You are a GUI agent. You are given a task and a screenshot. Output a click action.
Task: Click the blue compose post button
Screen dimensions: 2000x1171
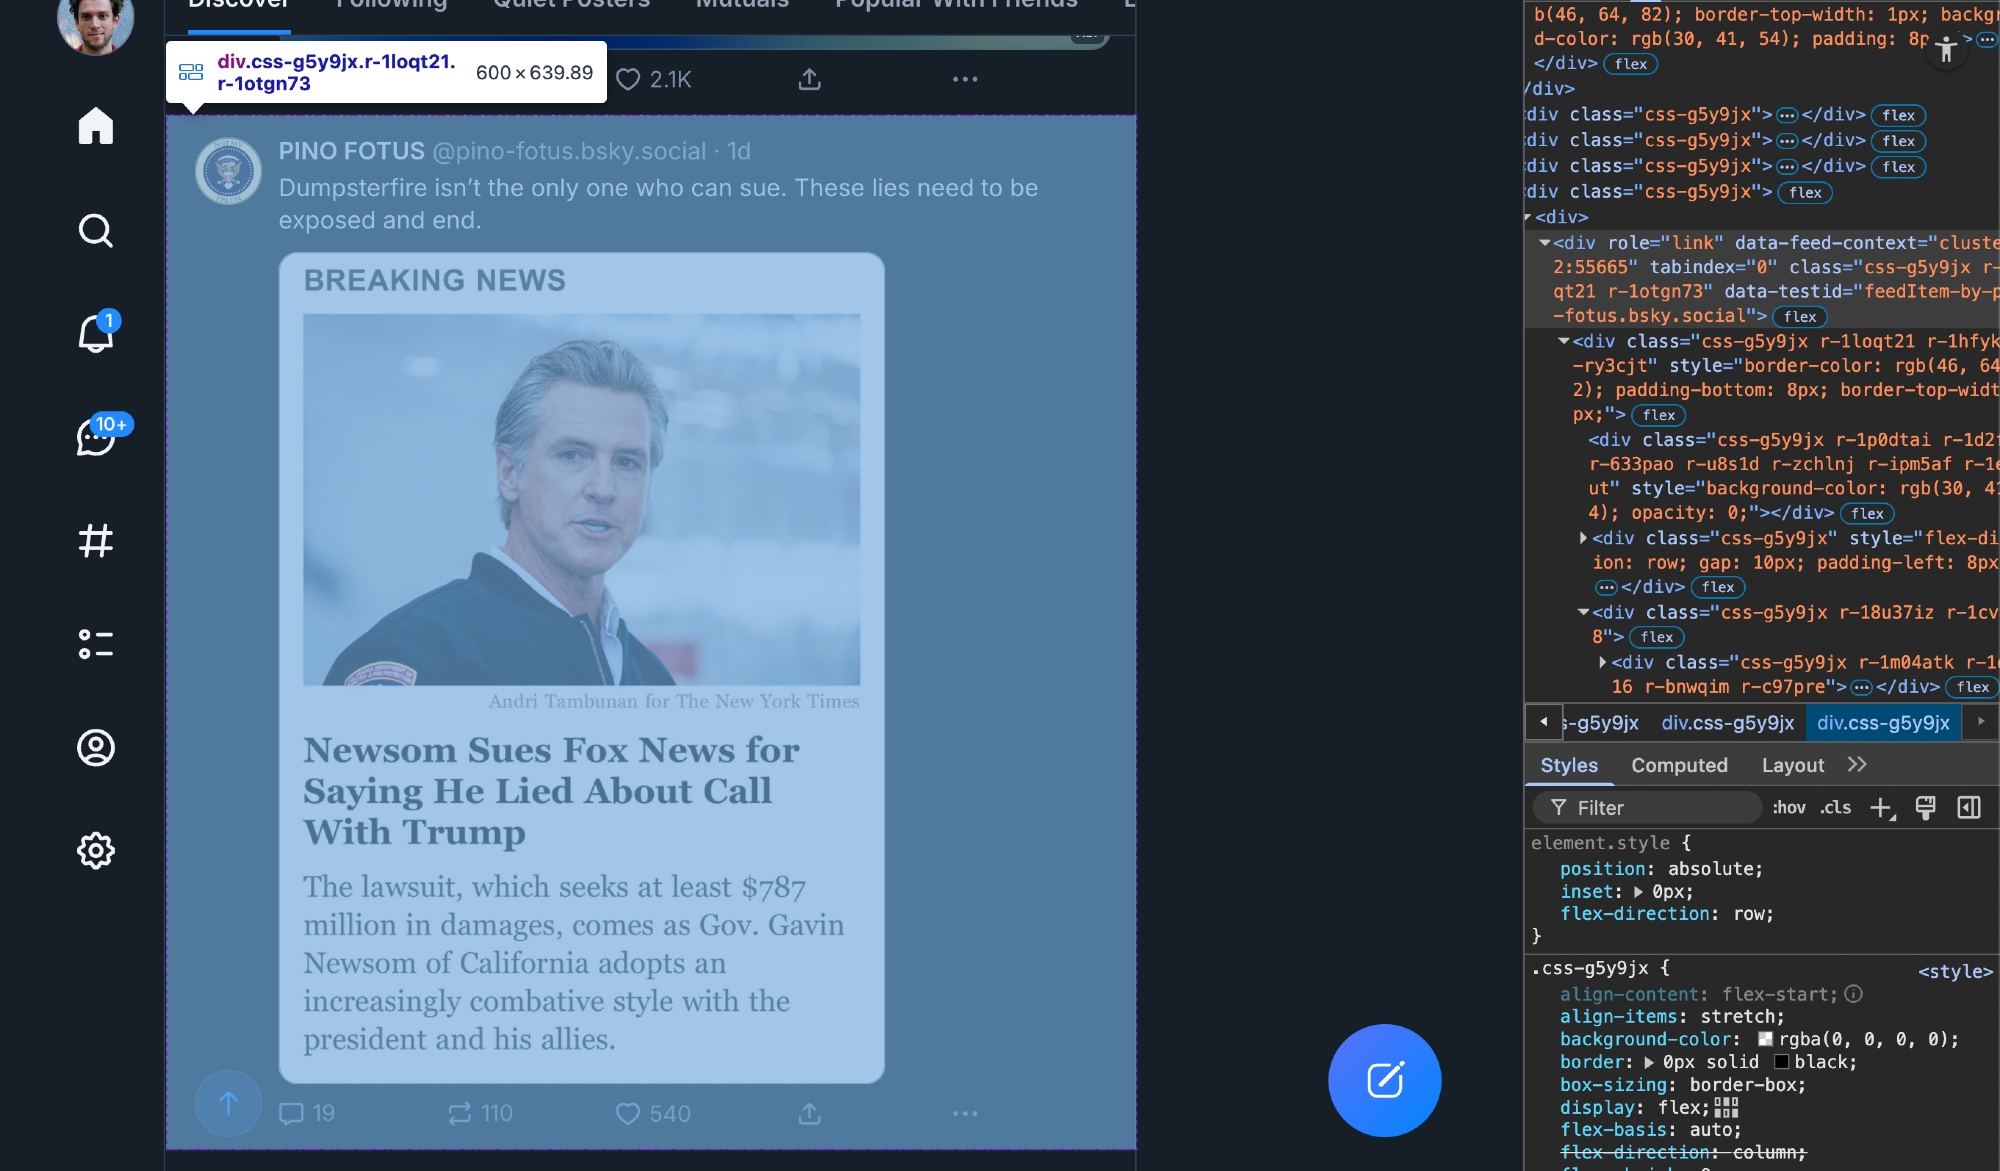pos(1384,1080)
